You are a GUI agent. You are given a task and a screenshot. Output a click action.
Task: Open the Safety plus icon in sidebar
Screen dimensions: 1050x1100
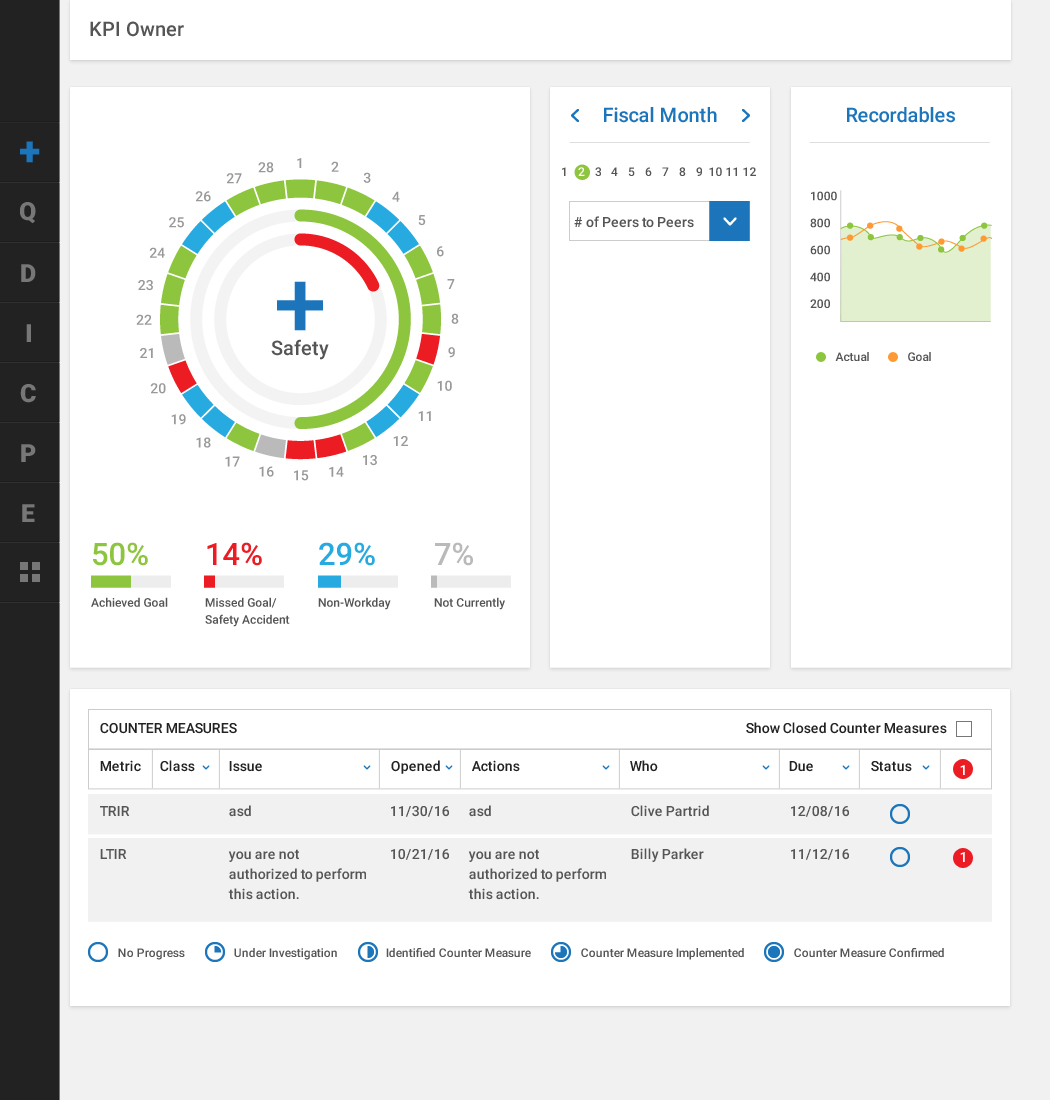click(29, 152)
